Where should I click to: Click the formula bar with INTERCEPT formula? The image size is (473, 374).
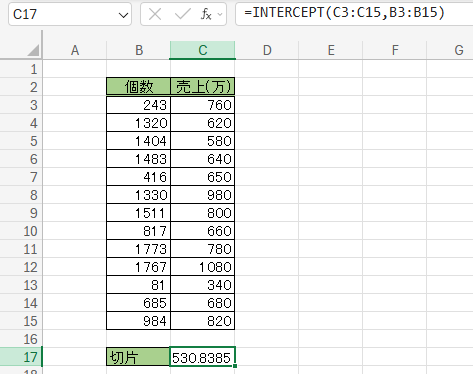(354, 14)
